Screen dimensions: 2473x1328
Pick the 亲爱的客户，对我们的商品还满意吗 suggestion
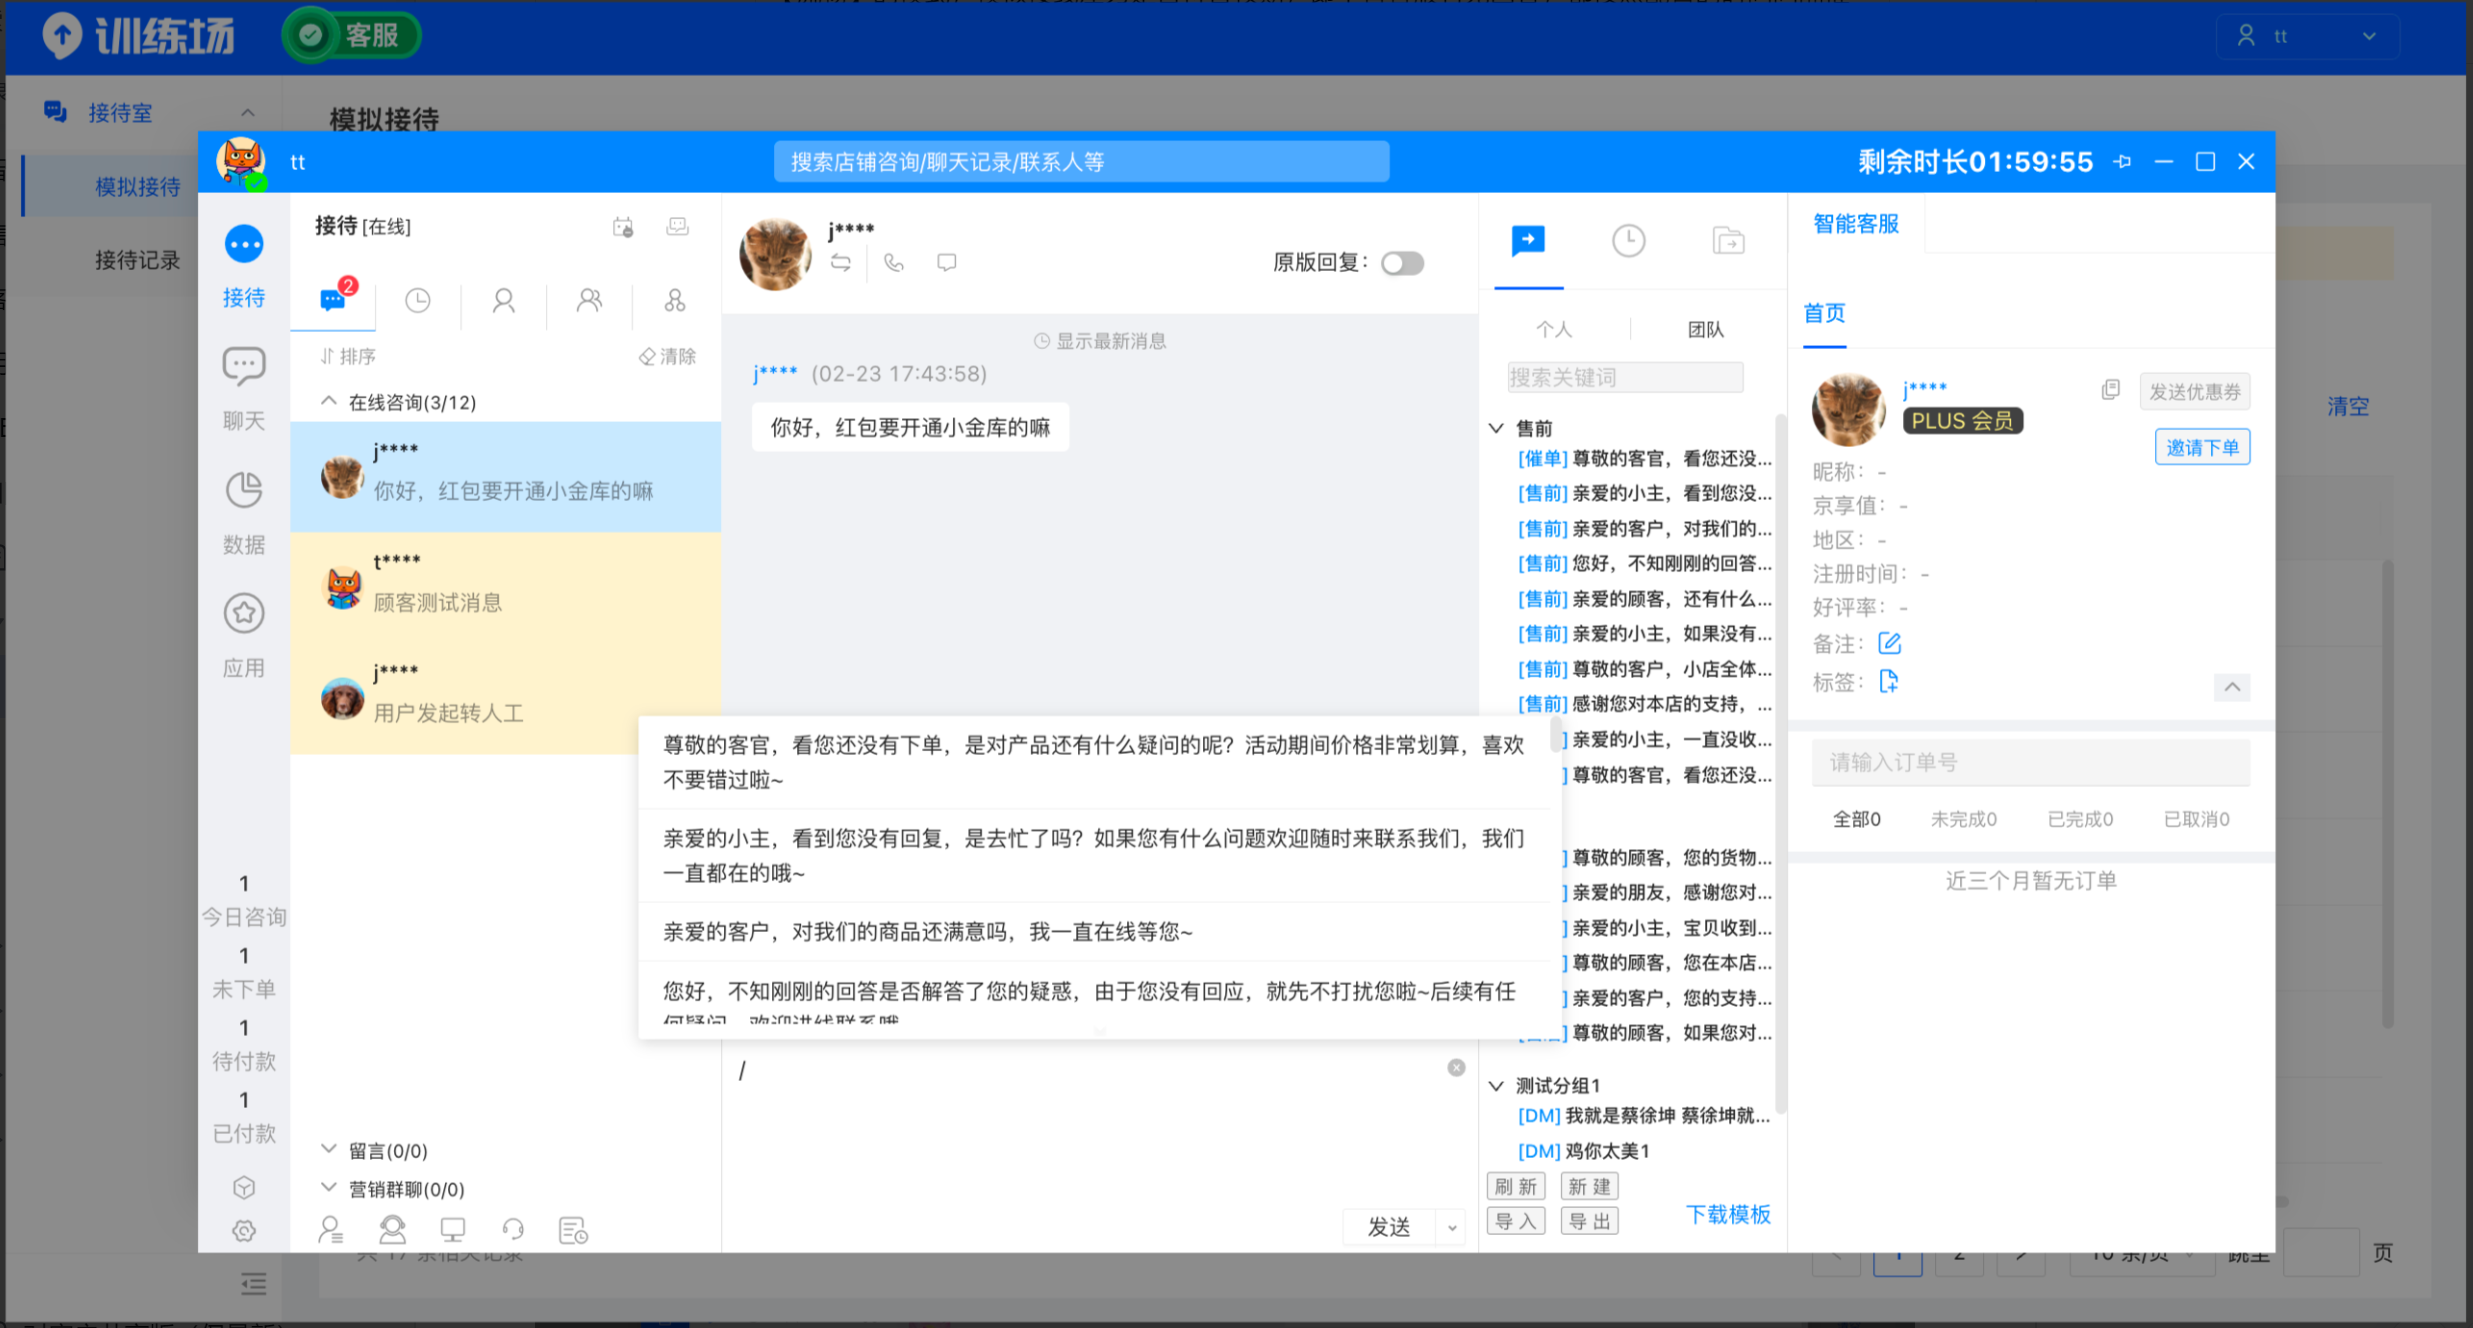click(x=1094, y=932)
